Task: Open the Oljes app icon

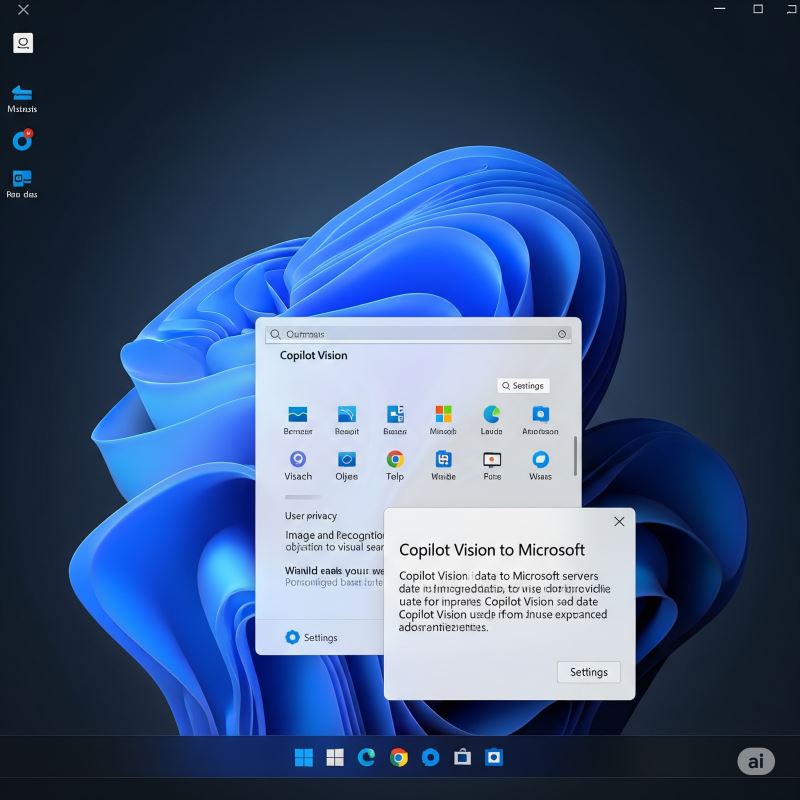Action: (346, 459)
